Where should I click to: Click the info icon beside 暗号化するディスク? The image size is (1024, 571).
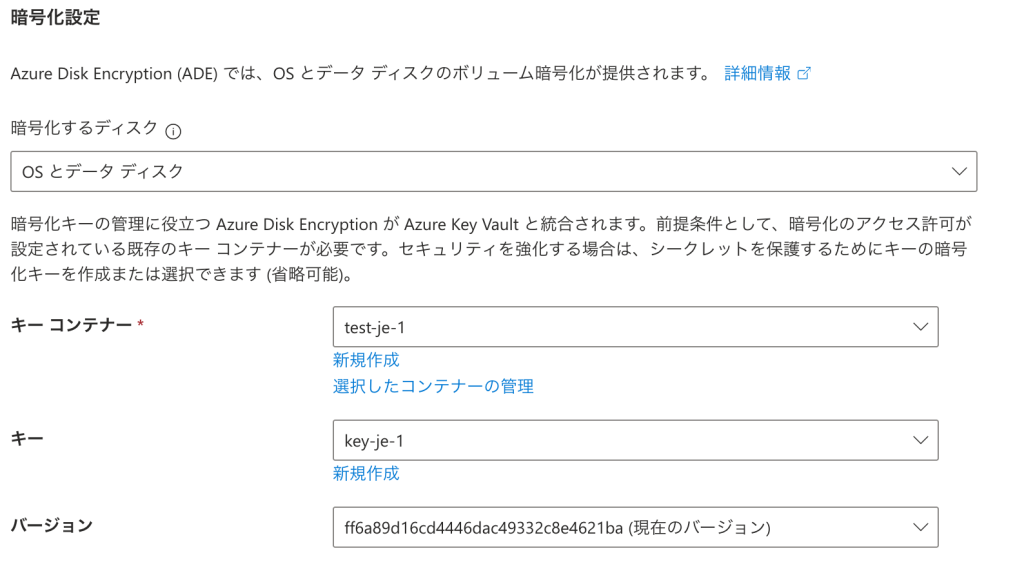click(174, 130)
